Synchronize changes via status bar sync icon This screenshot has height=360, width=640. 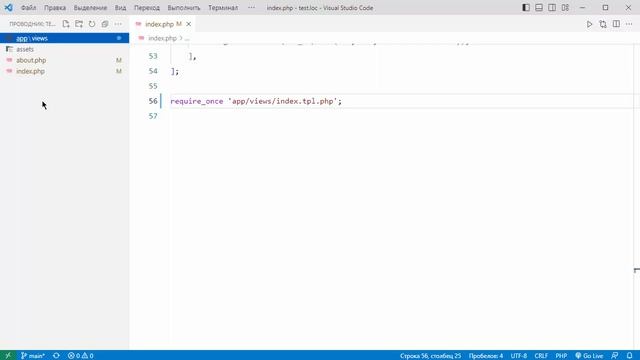click(x=56, y=356)
